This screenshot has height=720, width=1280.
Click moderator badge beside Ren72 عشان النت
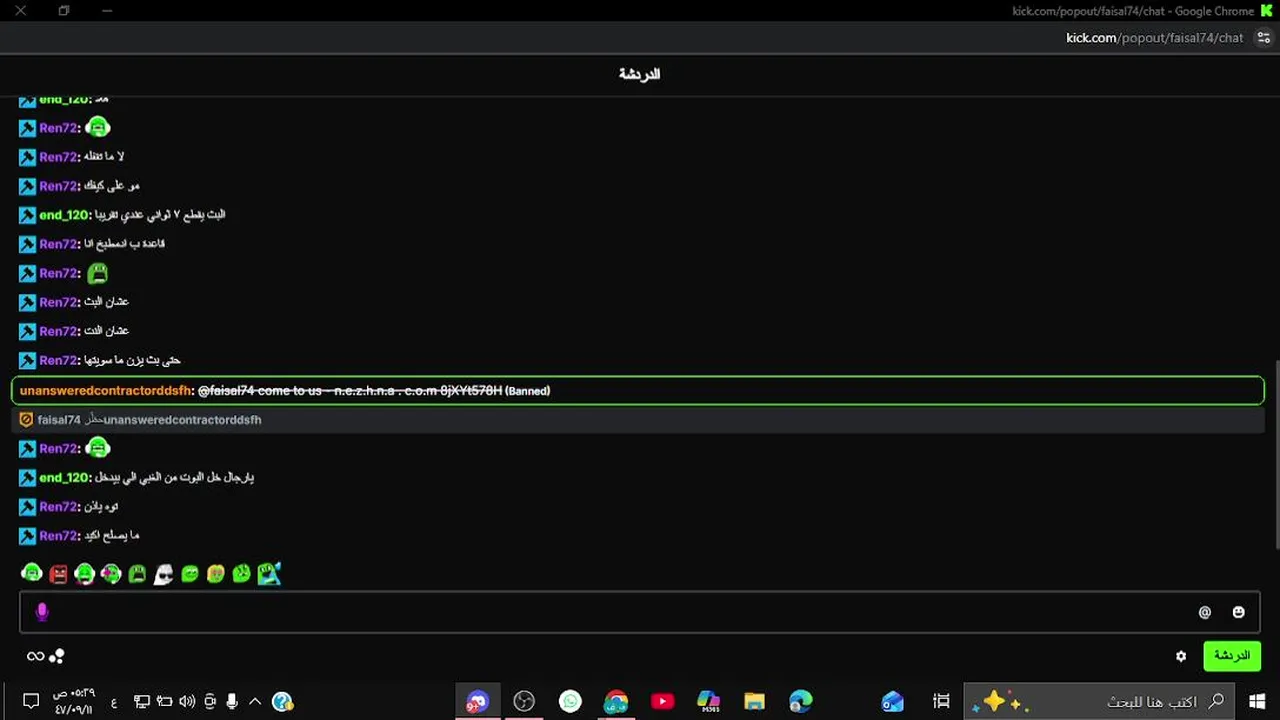click(27, 331)
